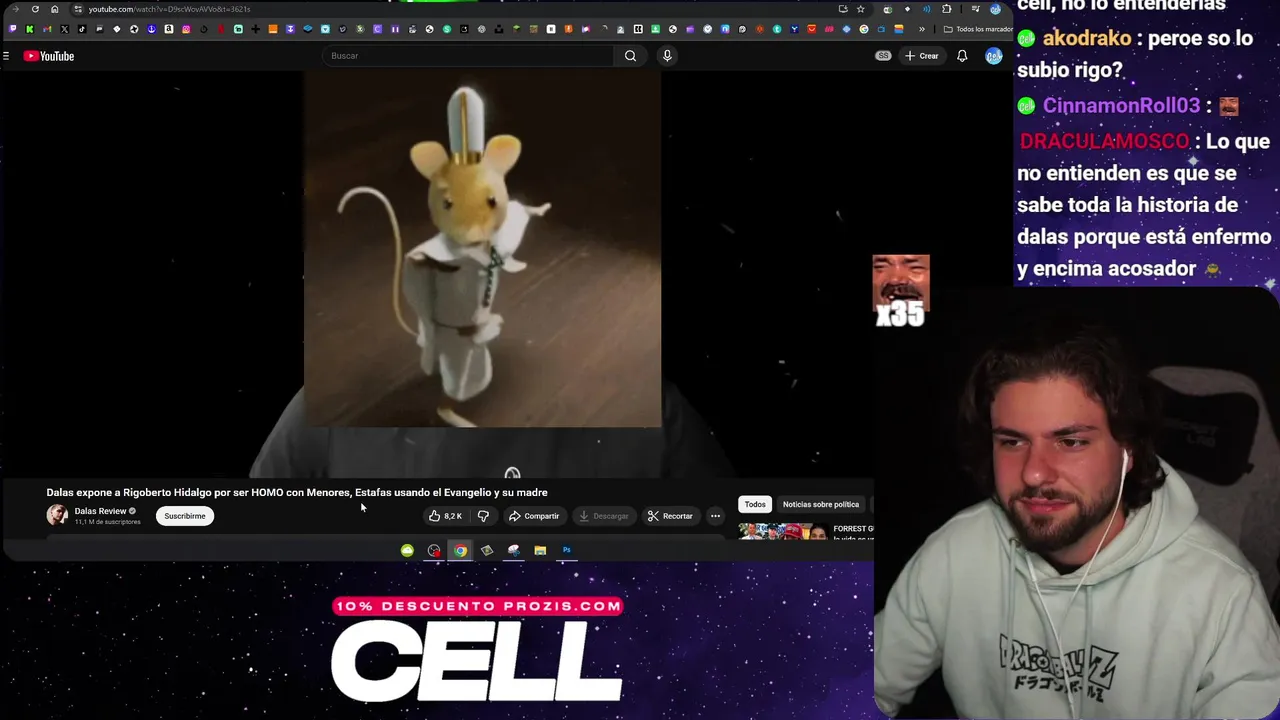Open File Explorer from taskbar
Viewport: 1280px width, 720px height.
tap(540, 550)
